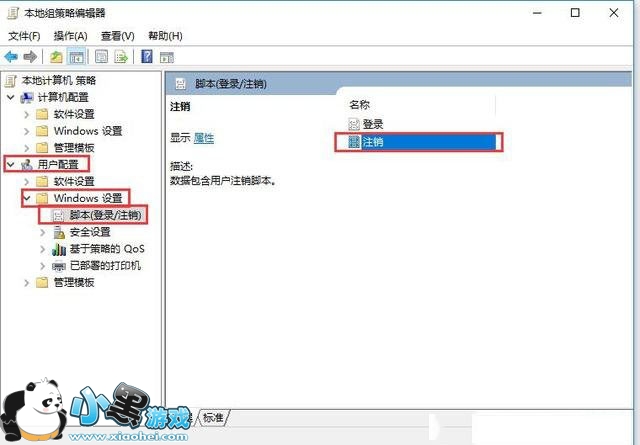Click the Up one level folder icon
The height and width of the screenshot is (445, 640).
tap(56, 57)
